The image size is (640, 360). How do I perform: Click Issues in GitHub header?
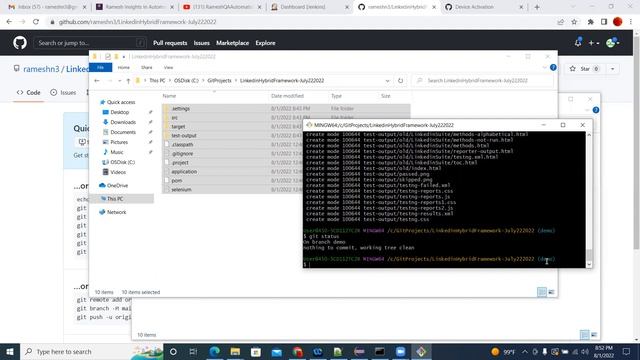[202, 43]
